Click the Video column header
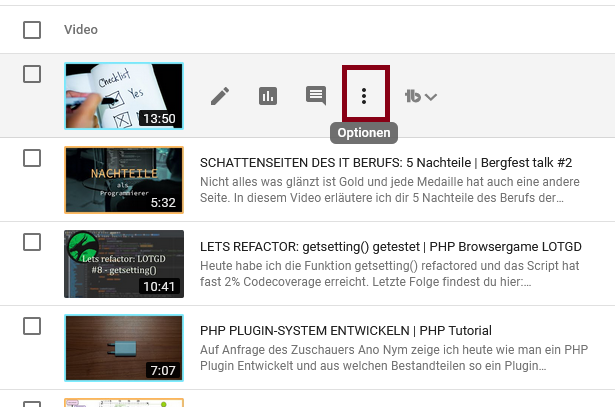This screenshot has width=615, height=407. [81, 30]
